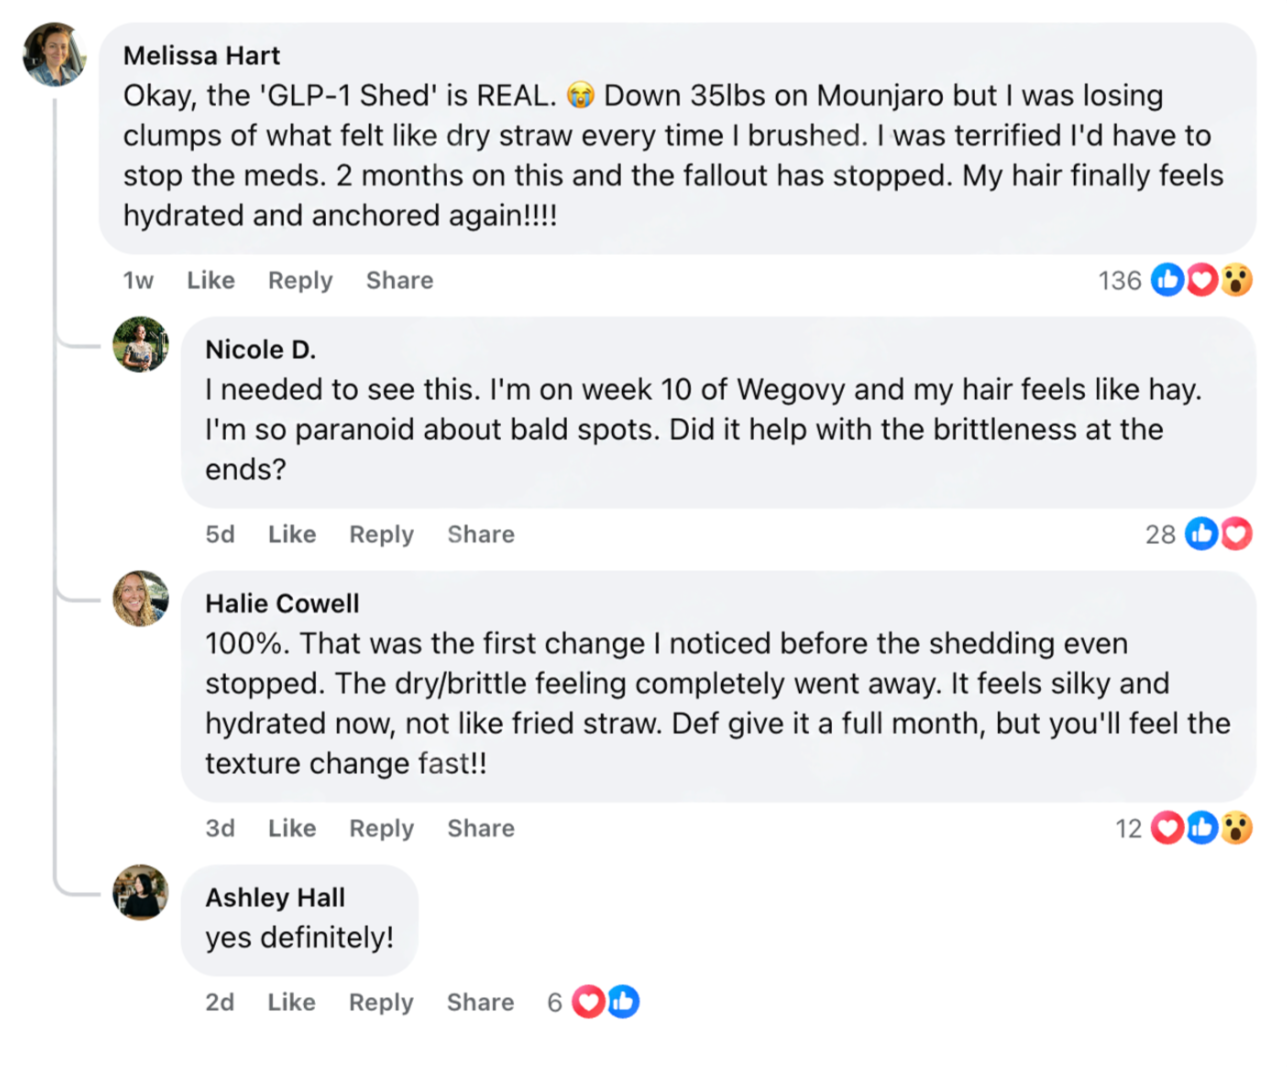
Task: Click thumbs-up reaction icon on Melissa's comment
Action: point(1167,280)
